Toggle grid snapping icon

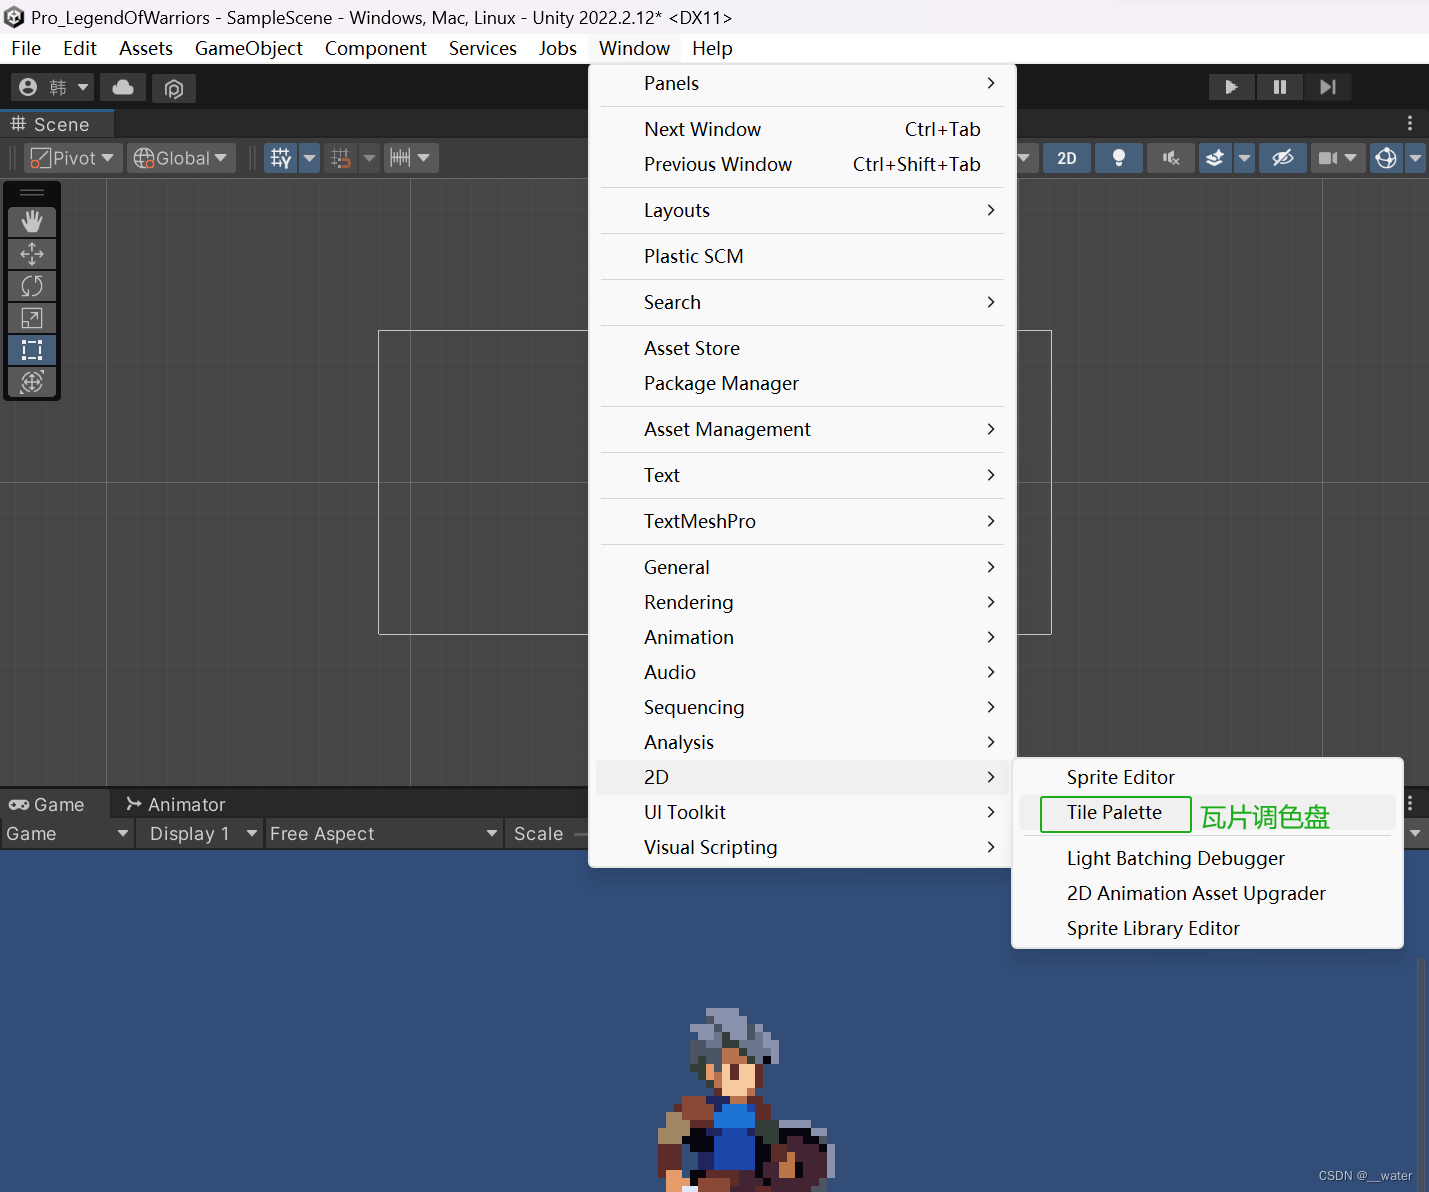click(341, 158)
